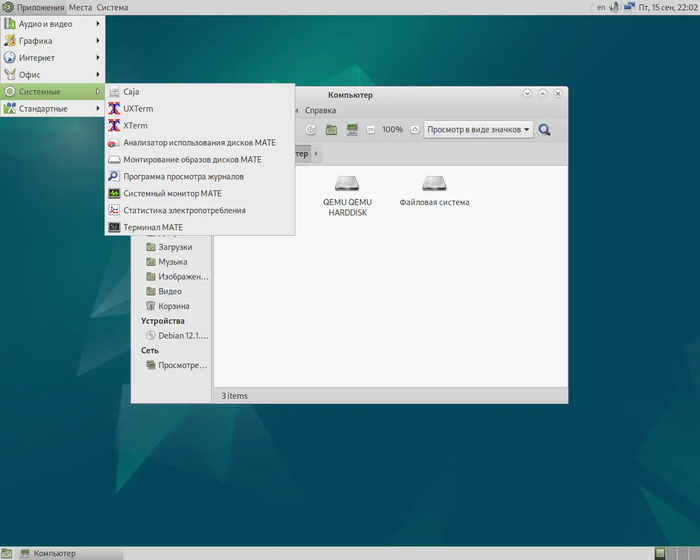Expand the Офис category
The height and width of the screenshot is (560, 700).
pos(53,75)
